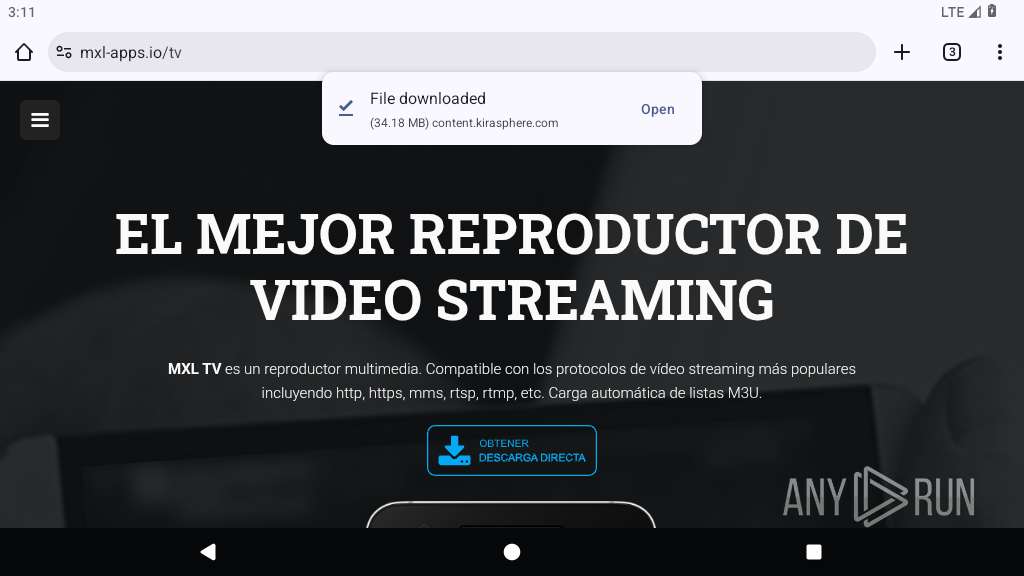Tap the LTE signal status indicator
Viewport: 1024px width, 576px height.
coord(961,12)
